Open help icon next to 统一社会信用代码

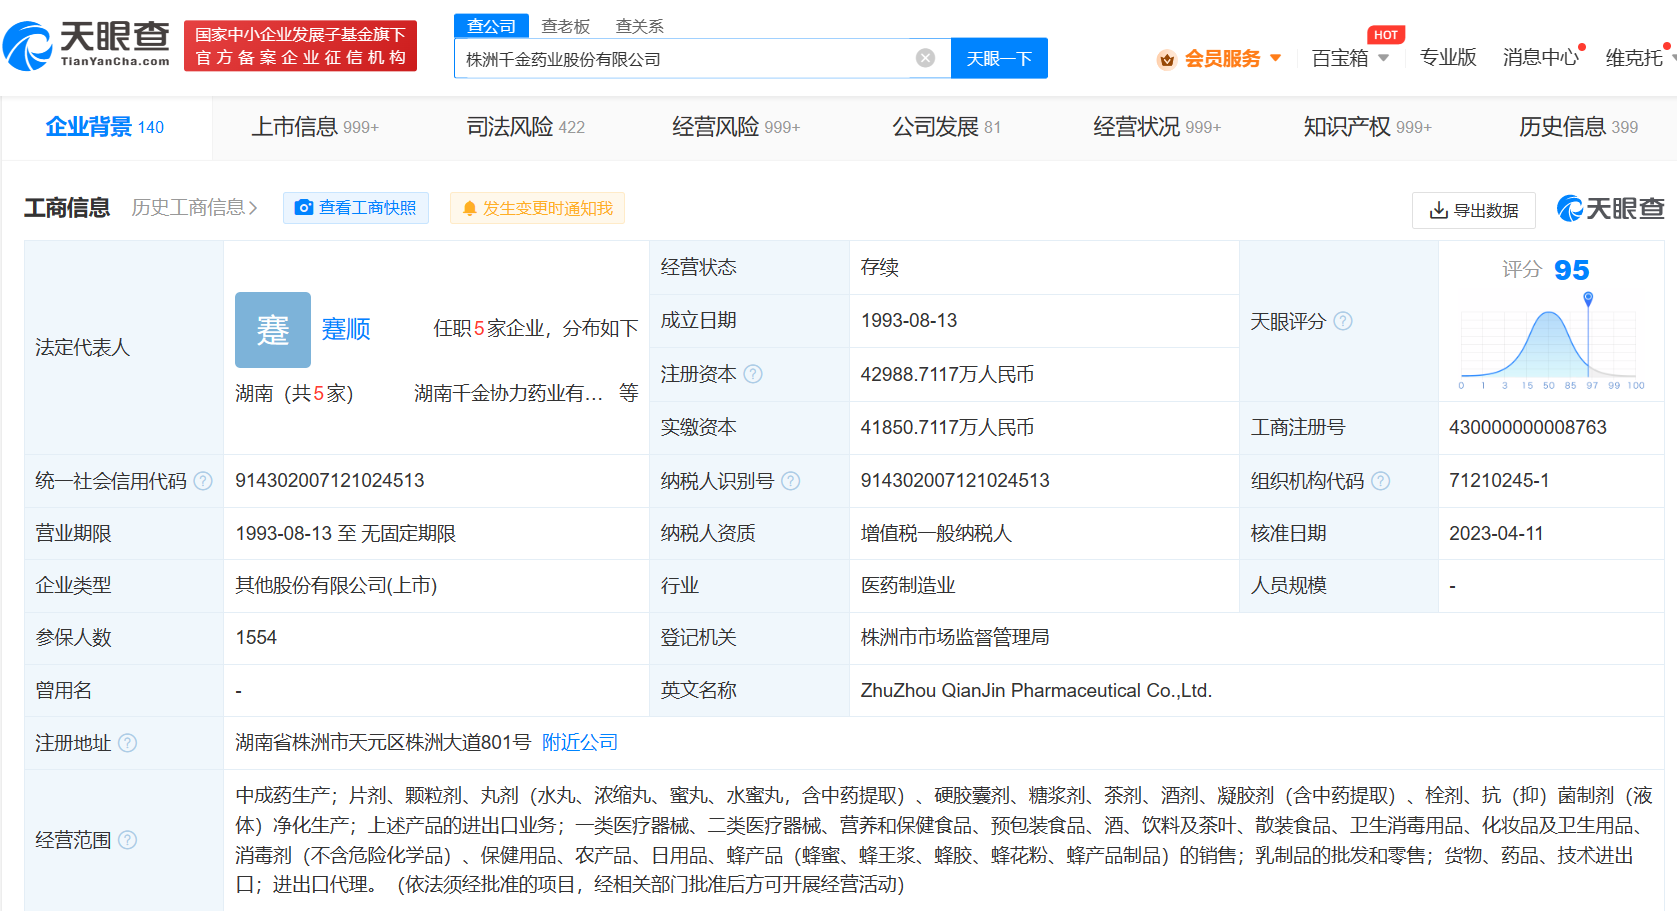point(203,481)
